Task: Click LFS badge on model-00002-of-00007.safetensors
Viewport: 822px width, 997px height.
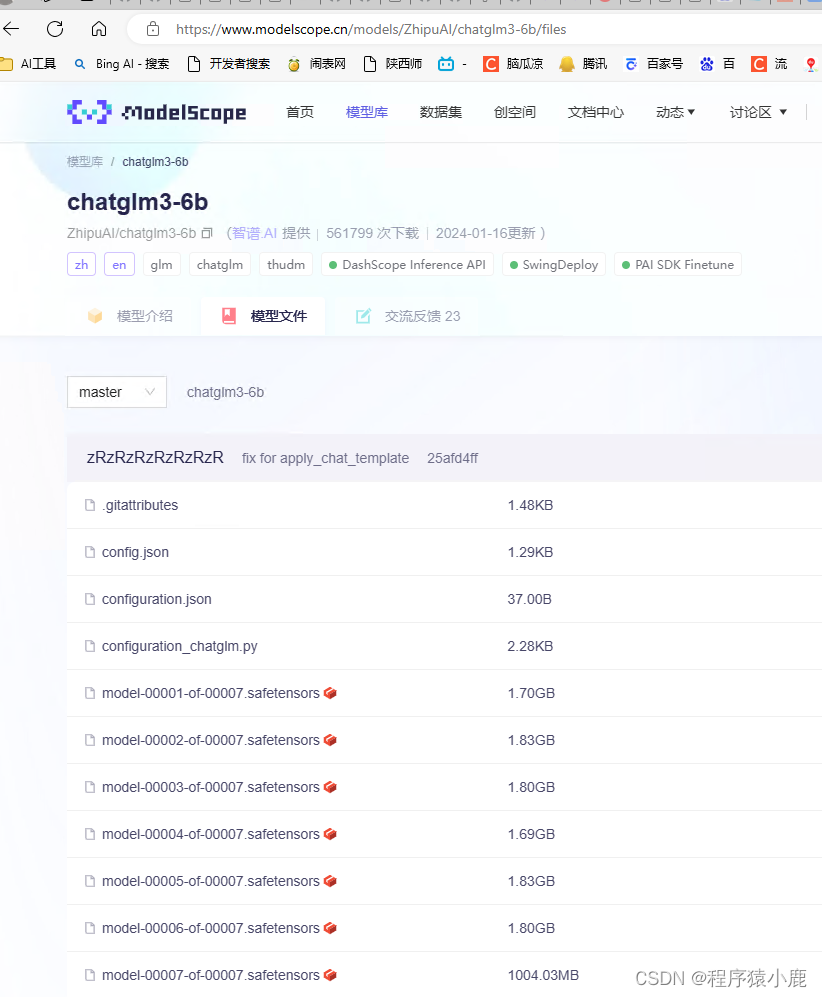Action: click(x=330, y=740)
